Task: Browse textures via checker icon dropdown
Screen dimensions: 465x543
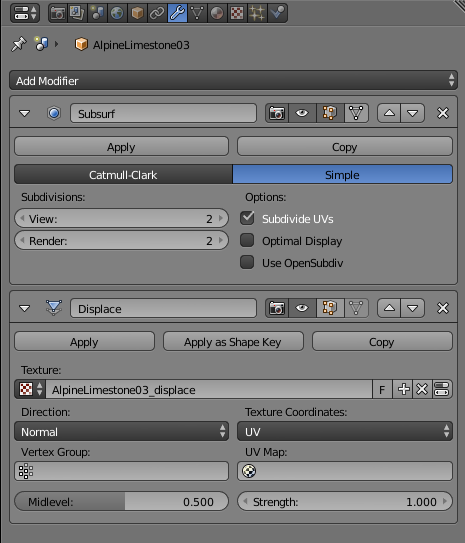Action: tap(30, 389)
